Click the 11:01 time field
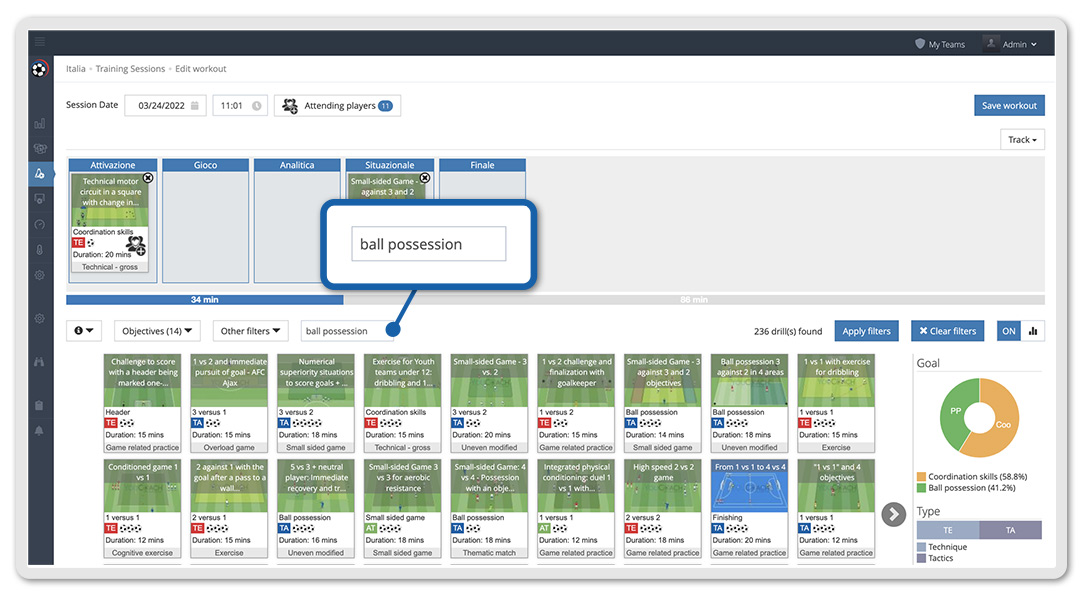 pos(240,106)
